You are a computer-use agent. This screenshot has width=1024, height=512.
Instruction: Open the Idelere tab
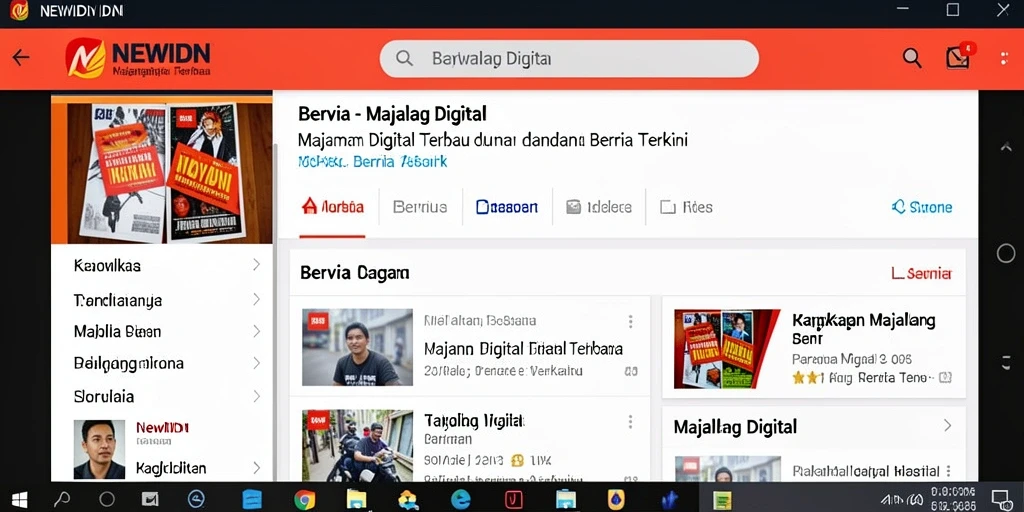[599, 207]
